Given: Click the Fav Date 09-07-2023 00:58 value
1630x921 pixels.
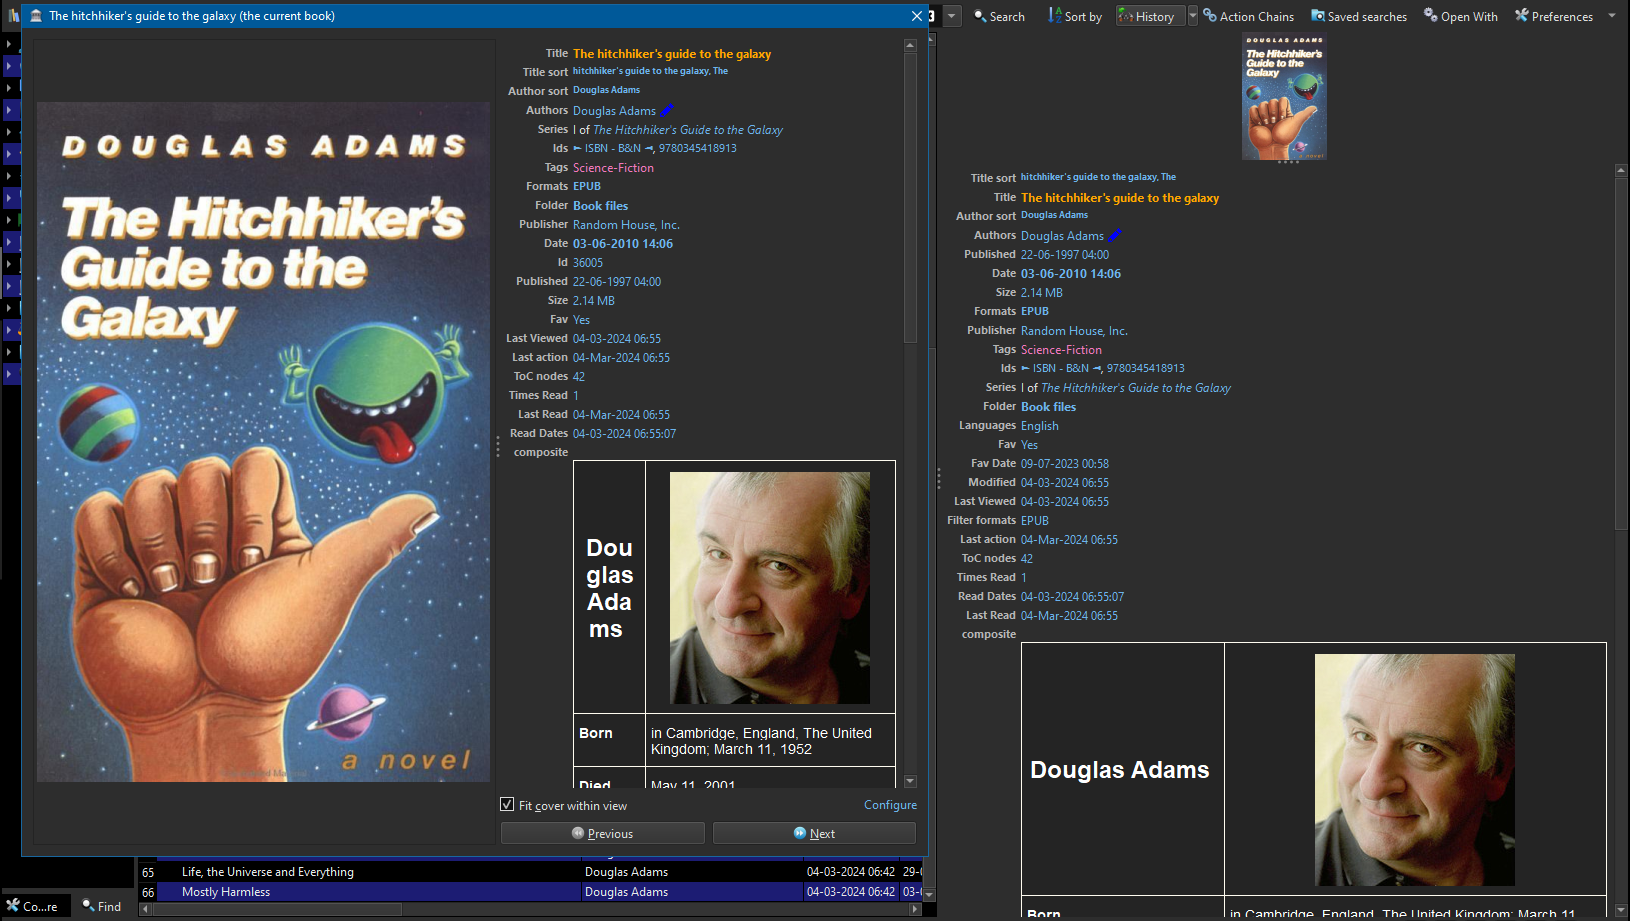Looking at the screenshot, I should click(x=1065, y=464).
